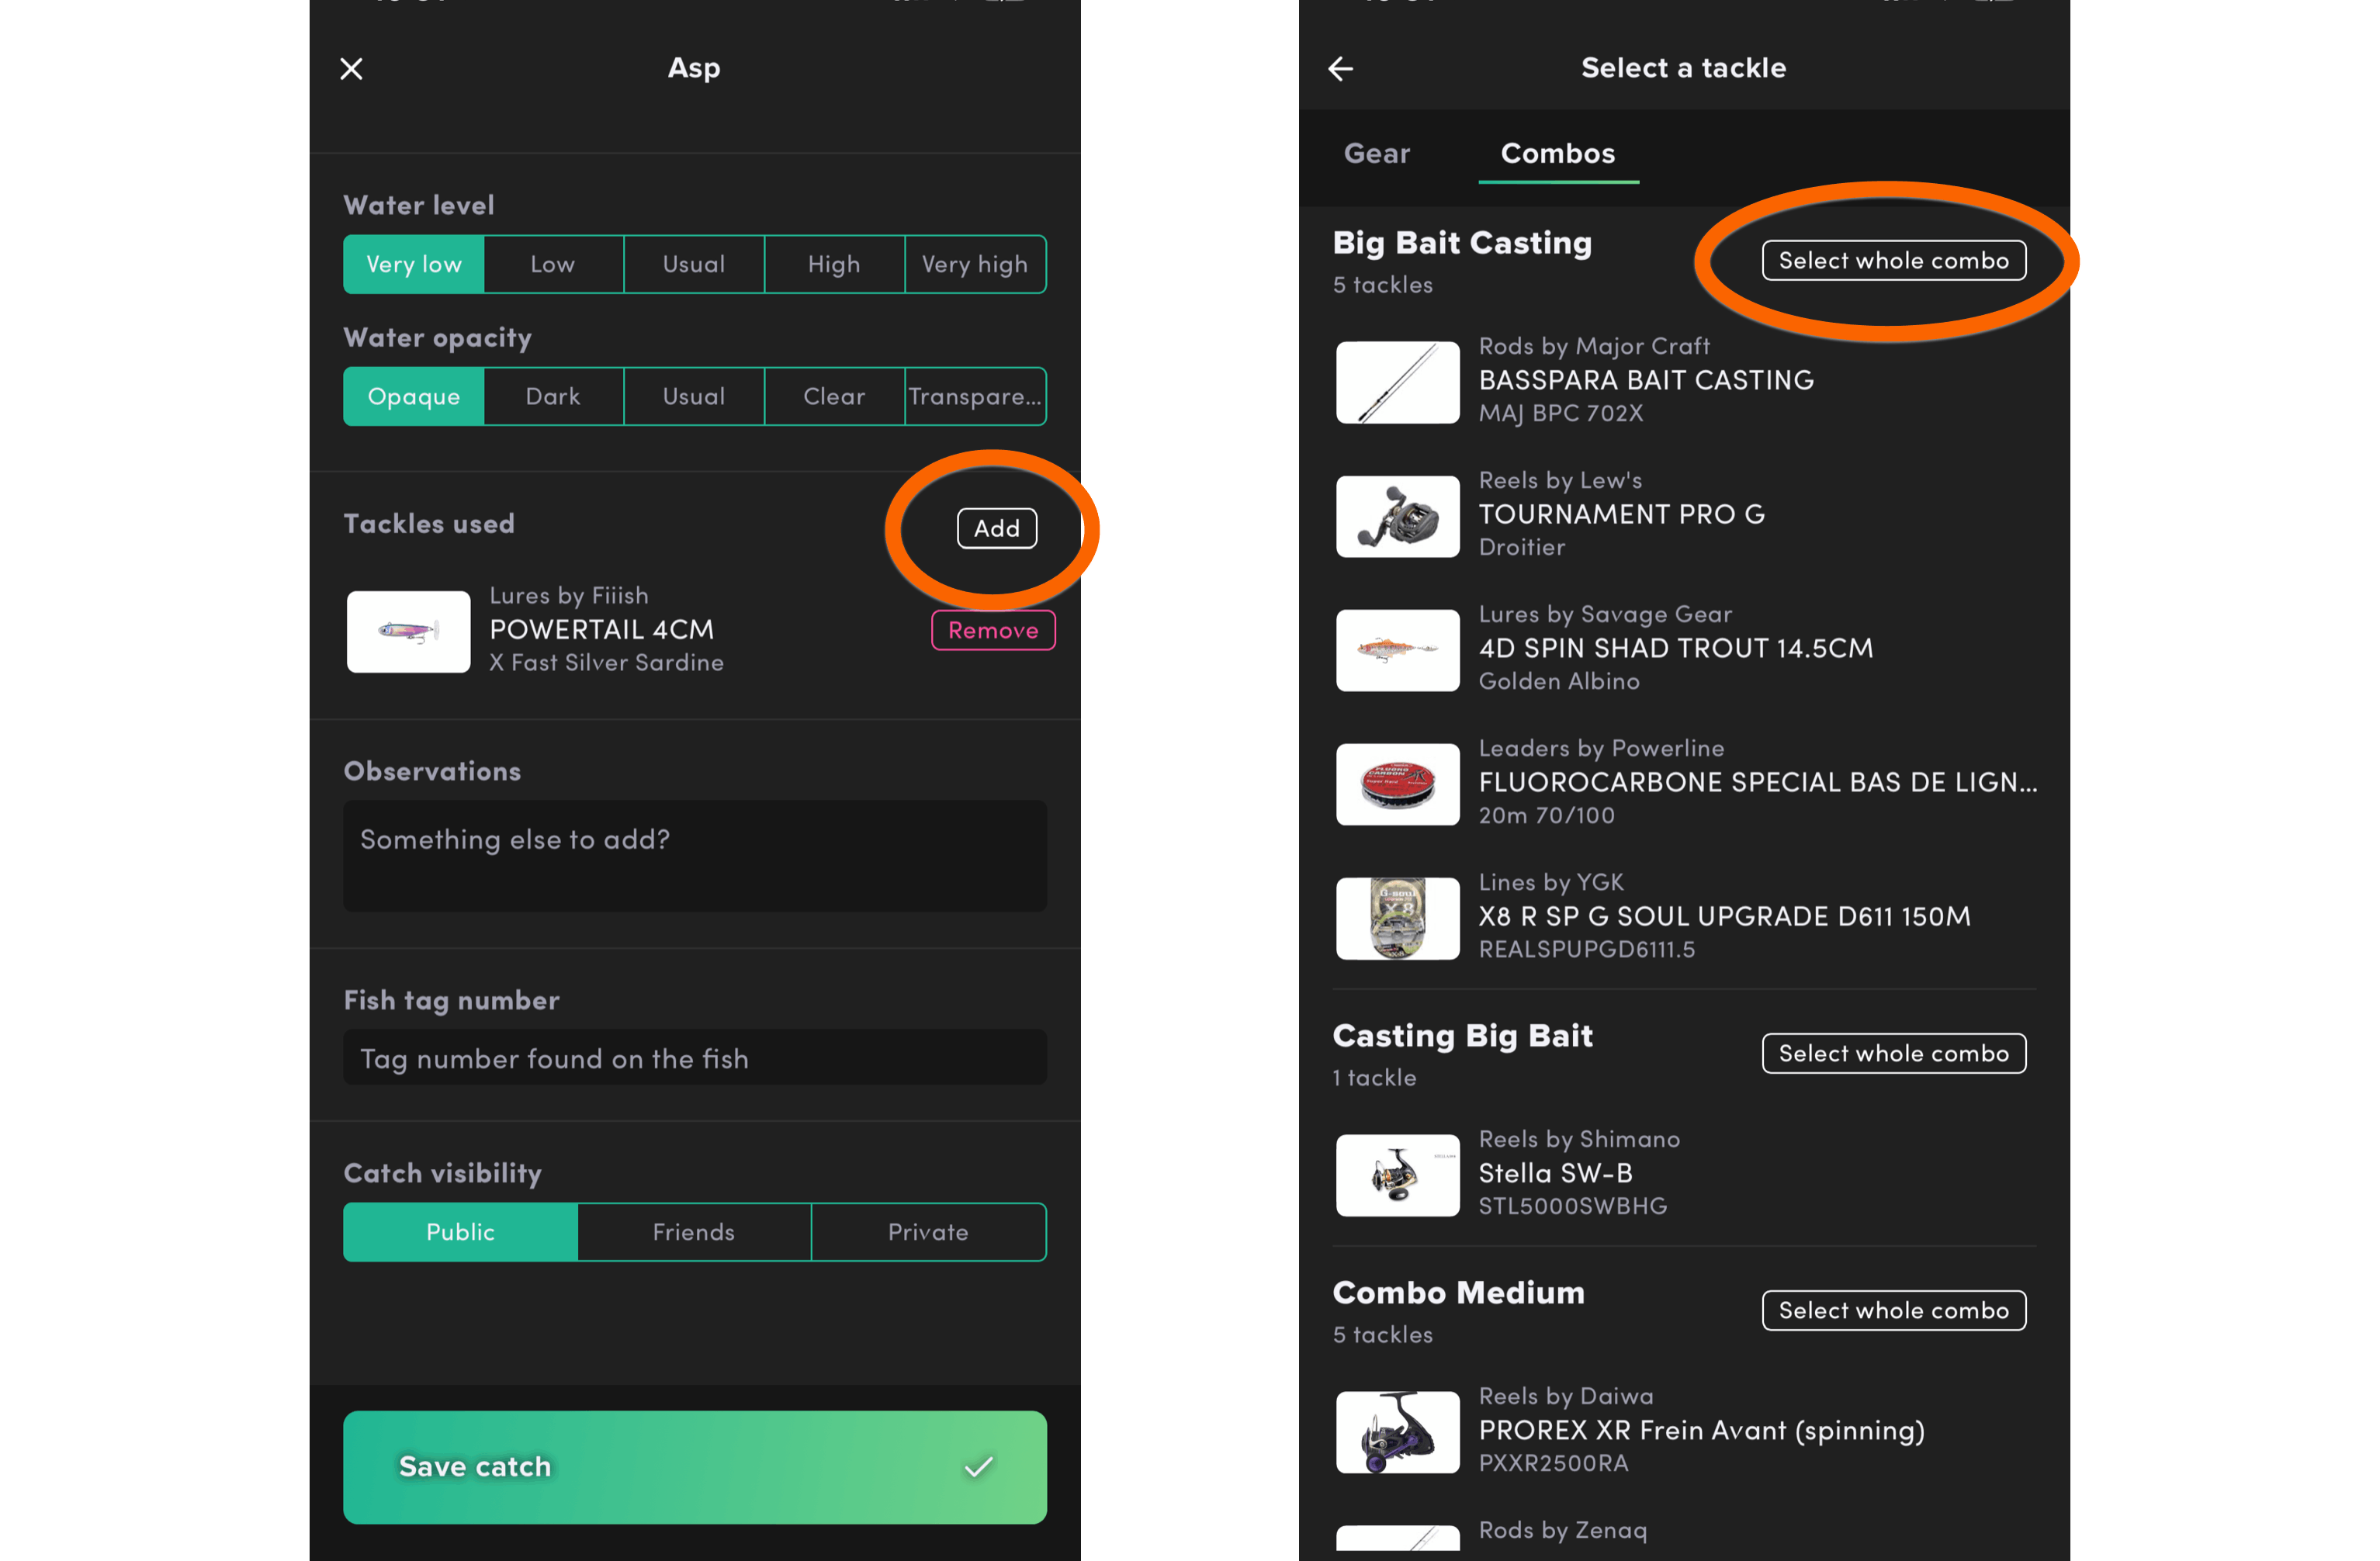The image size is (2380, 1561).
Task: Set water opacity to Dark
Action: (553, 397)
